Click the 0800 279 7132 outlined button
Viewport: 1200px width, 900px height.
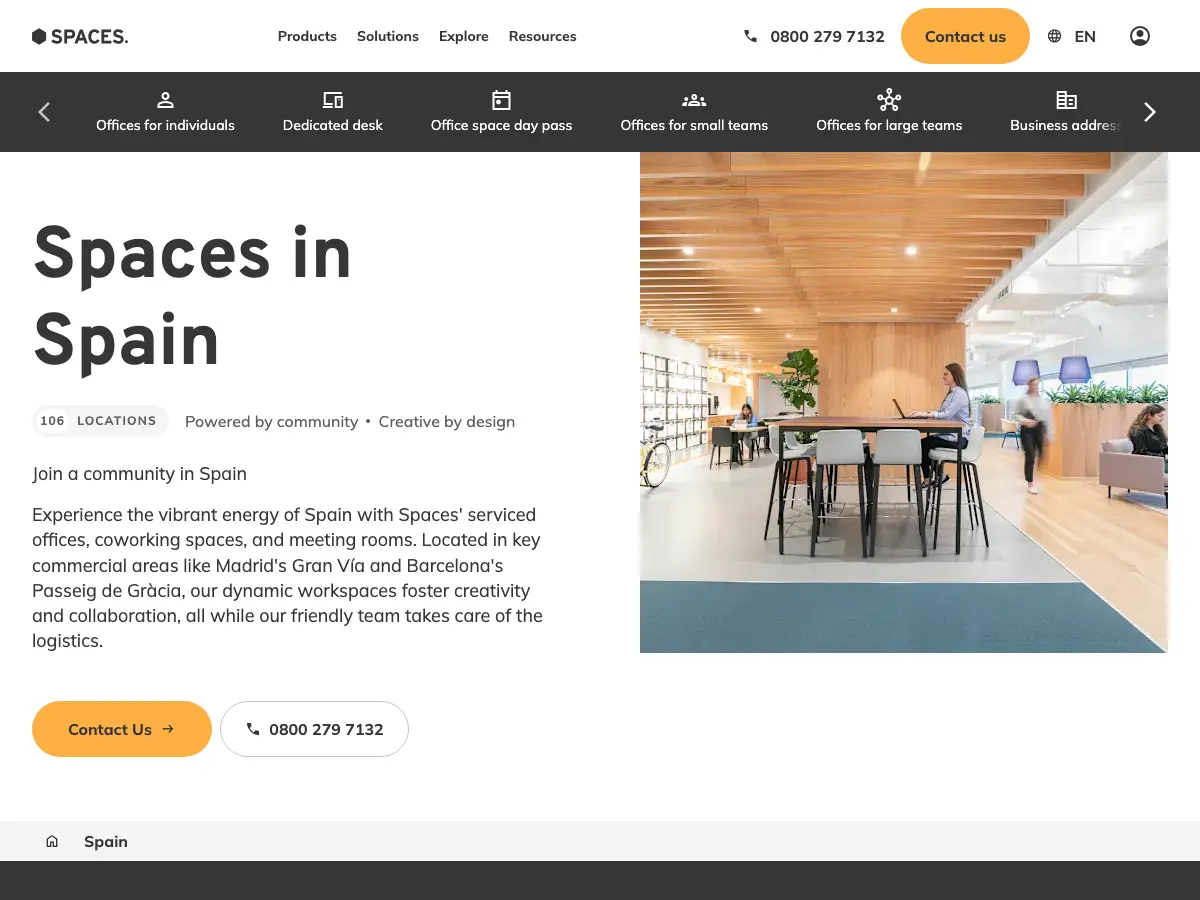314,729
